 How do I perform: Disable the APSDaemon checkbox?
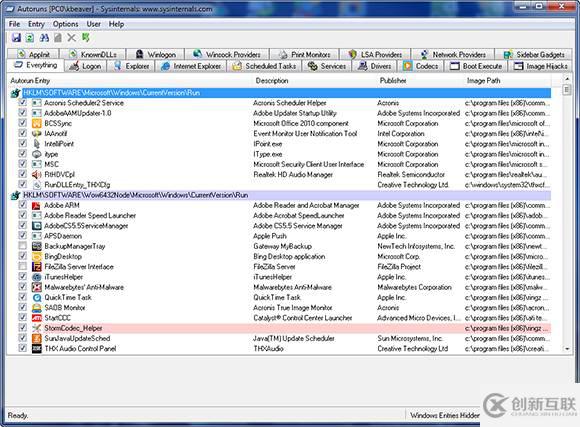pyautogui.click(x=23, y=236)
